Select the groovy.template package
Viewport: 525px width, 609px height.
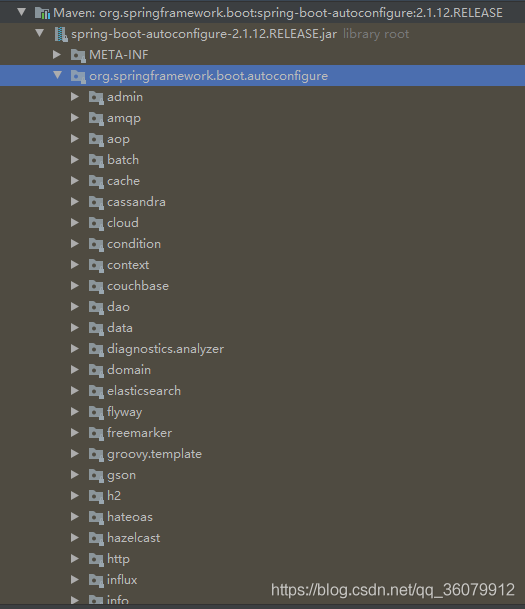(x=155, y=454)
